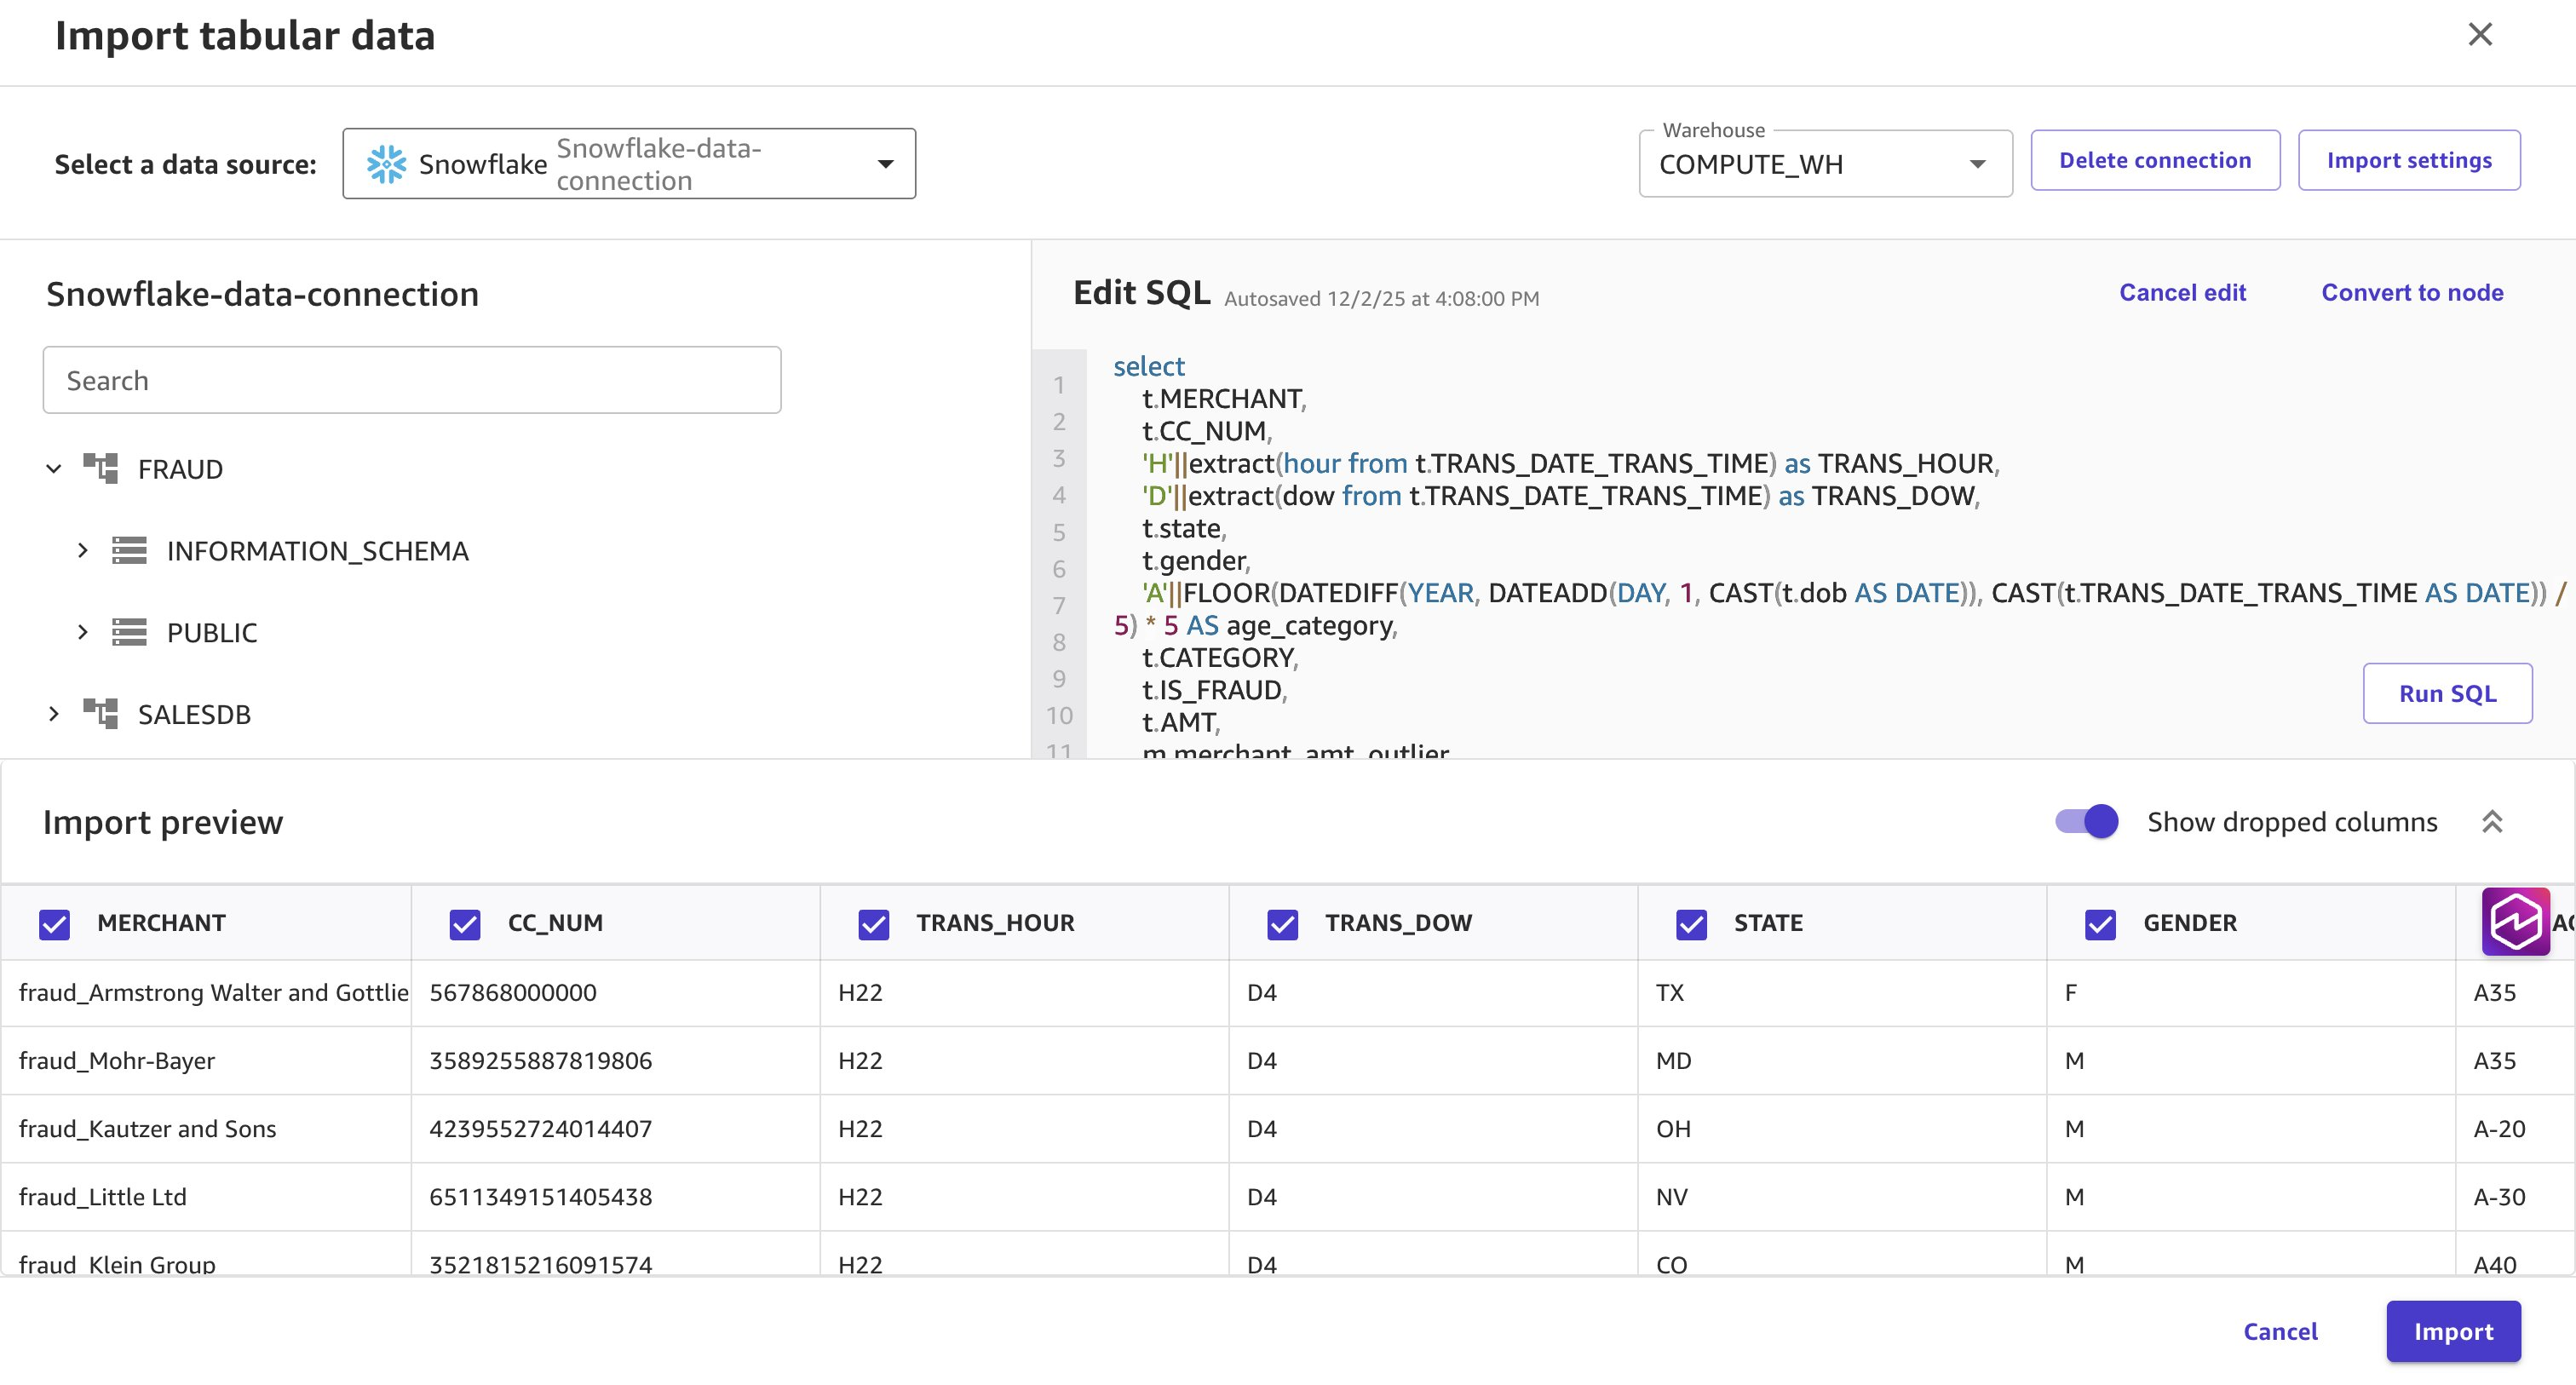The height and width of the screenshot is (1385, 2576).
Task: Click the PUBLIC schema icon
Action: 129,632
